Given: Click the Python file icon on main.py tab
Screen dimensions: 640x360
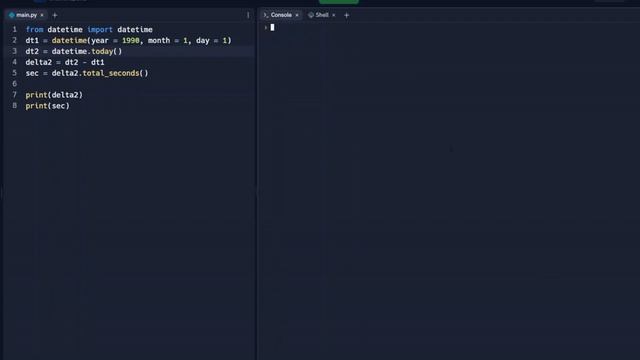Looking at the screenshot, I should pos(11,15).
